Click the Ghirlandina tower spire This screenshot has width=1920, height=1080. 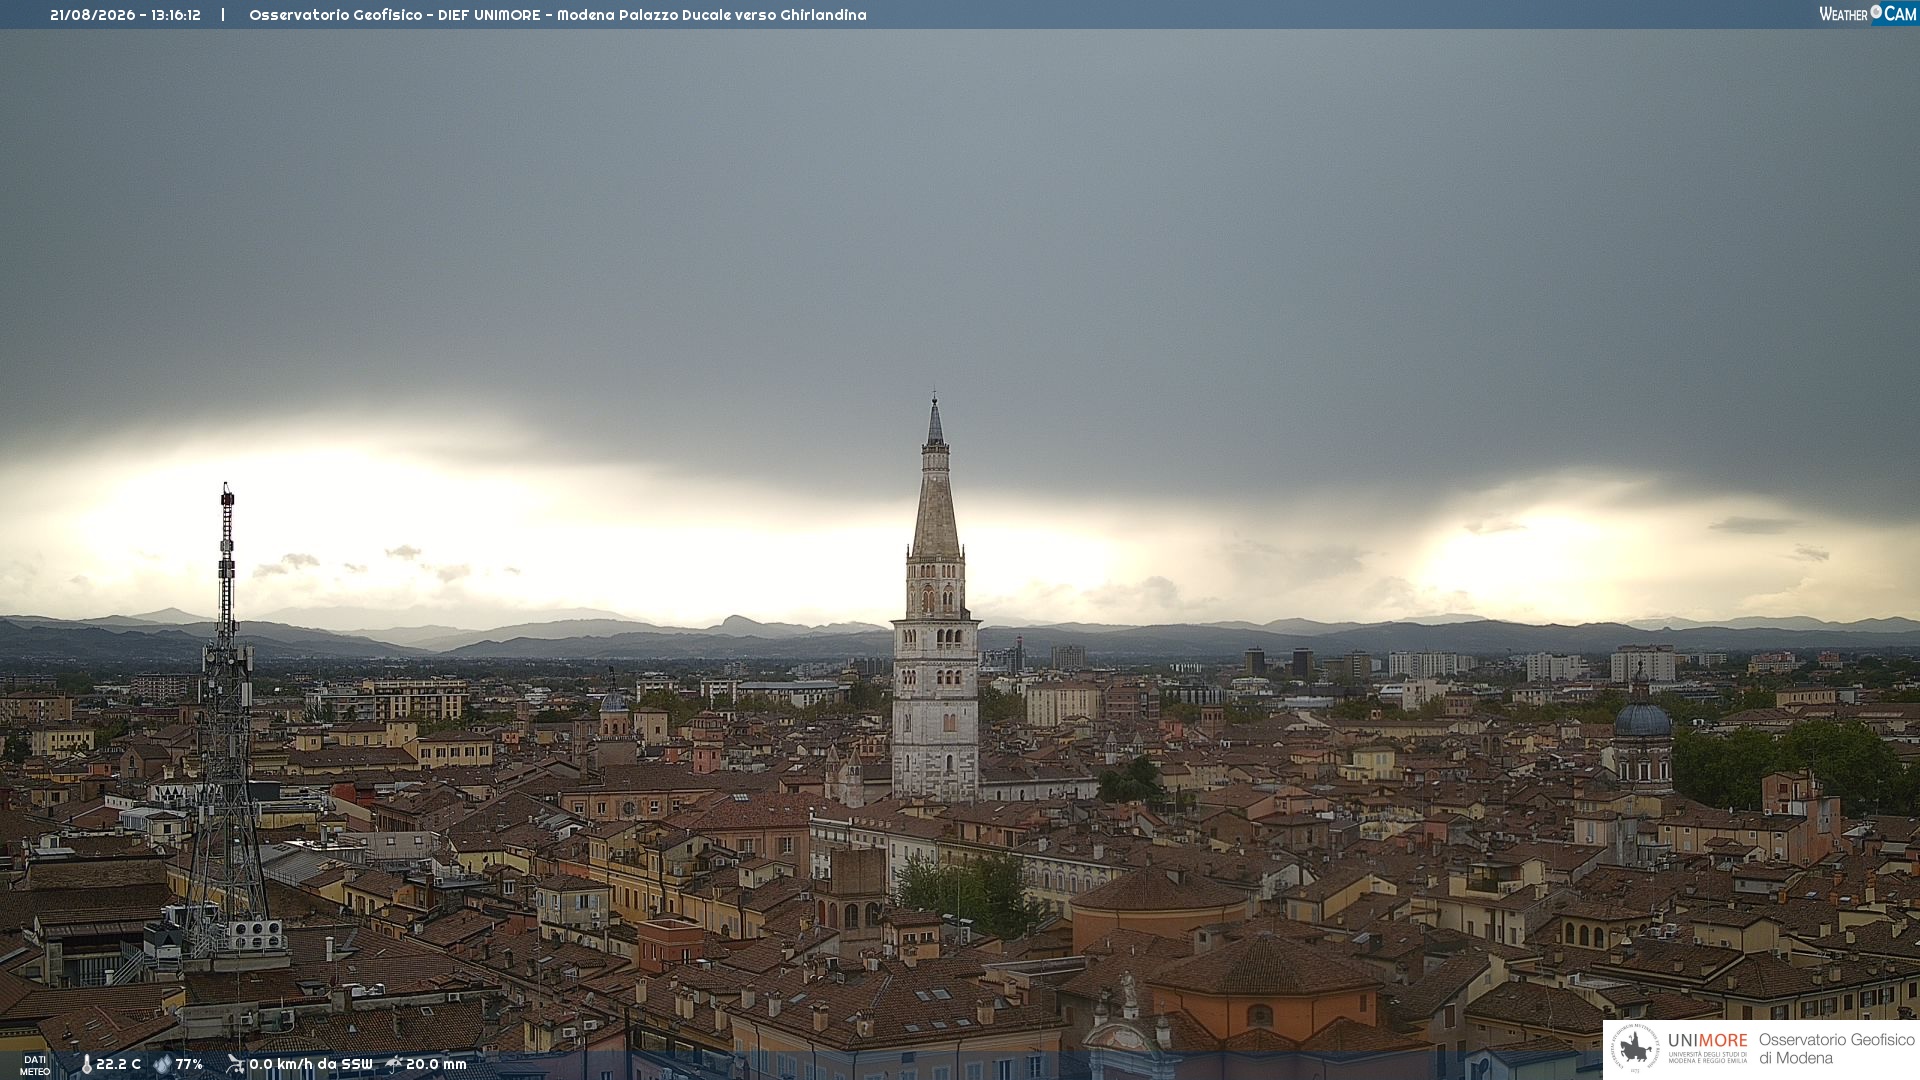[x=935, y=480]
